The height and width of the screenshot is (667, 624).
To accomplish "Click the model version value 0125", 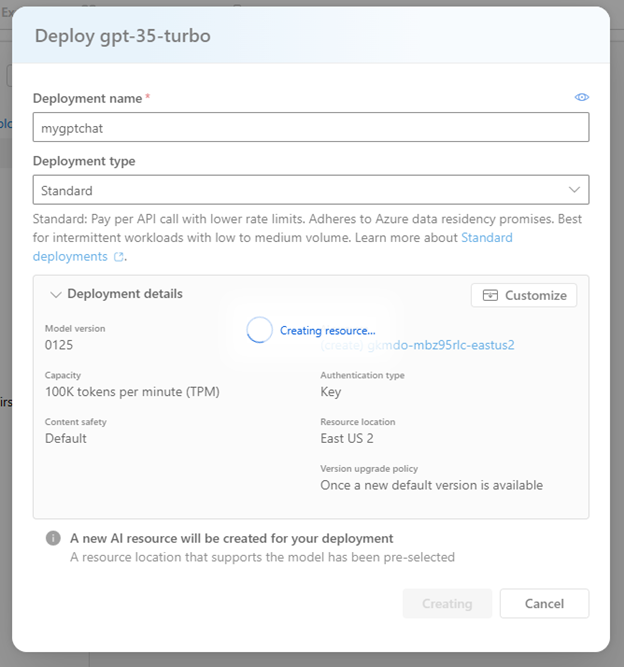I will point(59,345).
